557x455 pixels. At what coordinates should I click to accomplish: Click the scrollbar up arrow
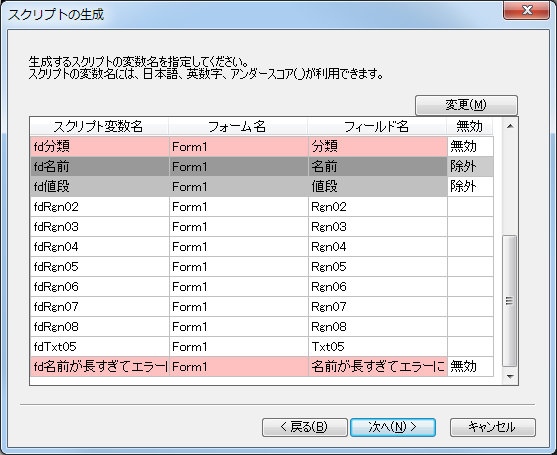click(510, 126)
